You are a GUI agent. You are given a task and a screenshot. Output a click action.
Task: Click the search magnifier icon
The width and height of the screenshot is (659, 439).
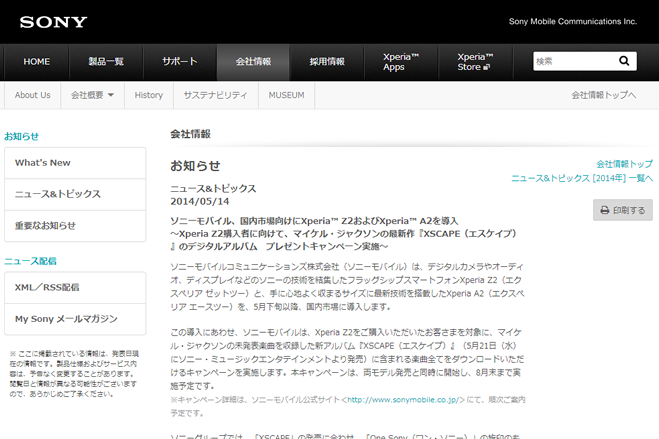click(624, 61)
